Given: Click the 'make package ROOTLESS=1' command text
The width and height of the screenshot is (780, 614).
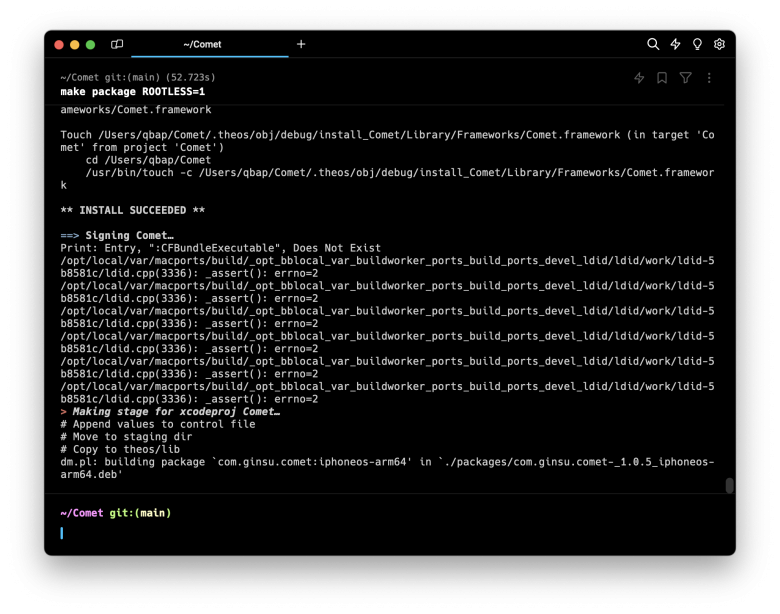Looking at the screenshot, I should coord(133,92).
